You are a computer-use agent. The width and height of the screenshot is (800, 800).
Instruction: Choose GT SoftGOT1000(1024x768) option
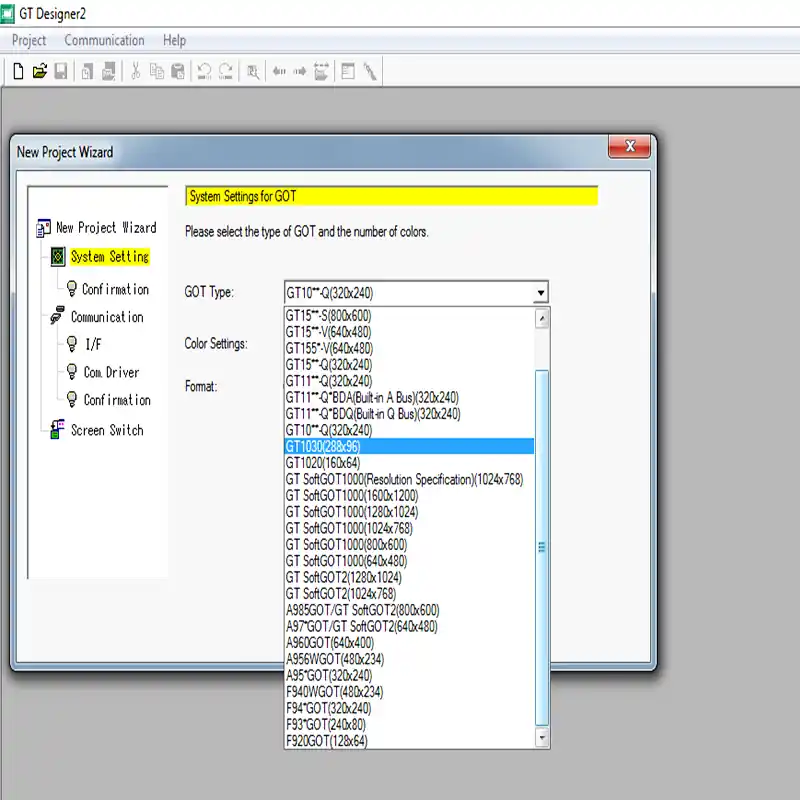(x=349, y=528)
